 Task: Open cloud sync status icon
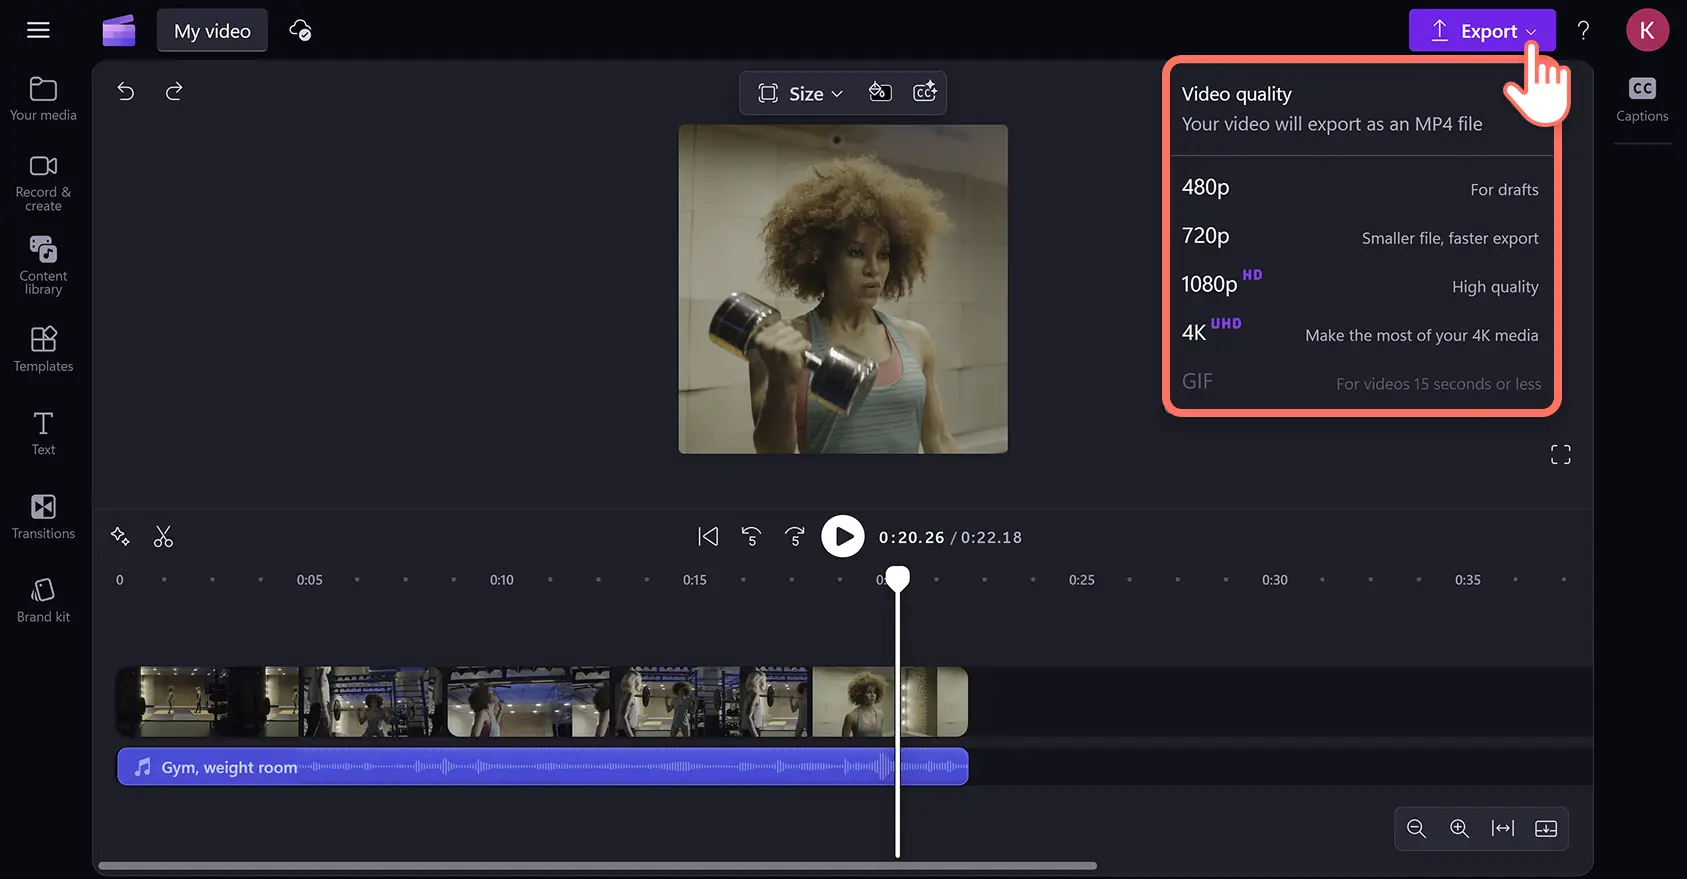point(300,30)
